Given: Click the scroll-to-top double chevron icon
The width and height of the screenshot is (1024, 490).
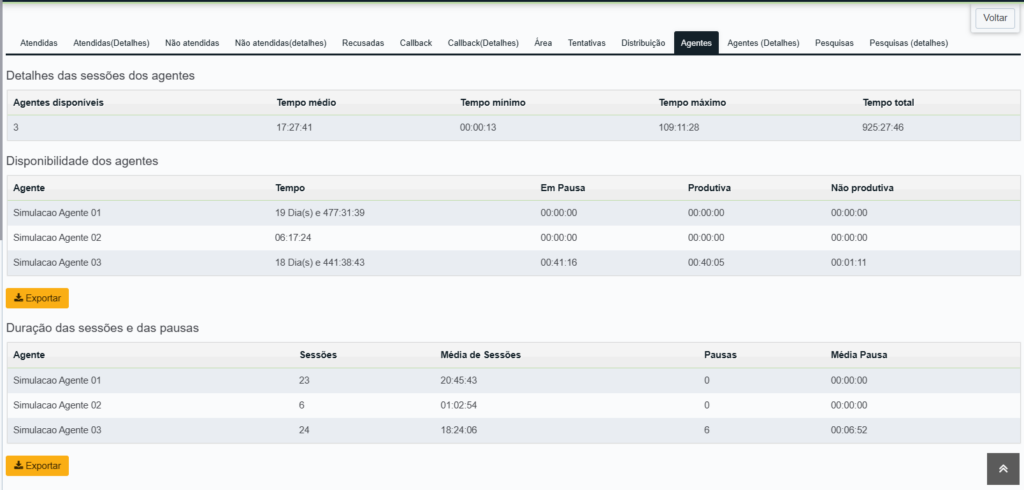Looking at the screenshot, I should 1003,468.
